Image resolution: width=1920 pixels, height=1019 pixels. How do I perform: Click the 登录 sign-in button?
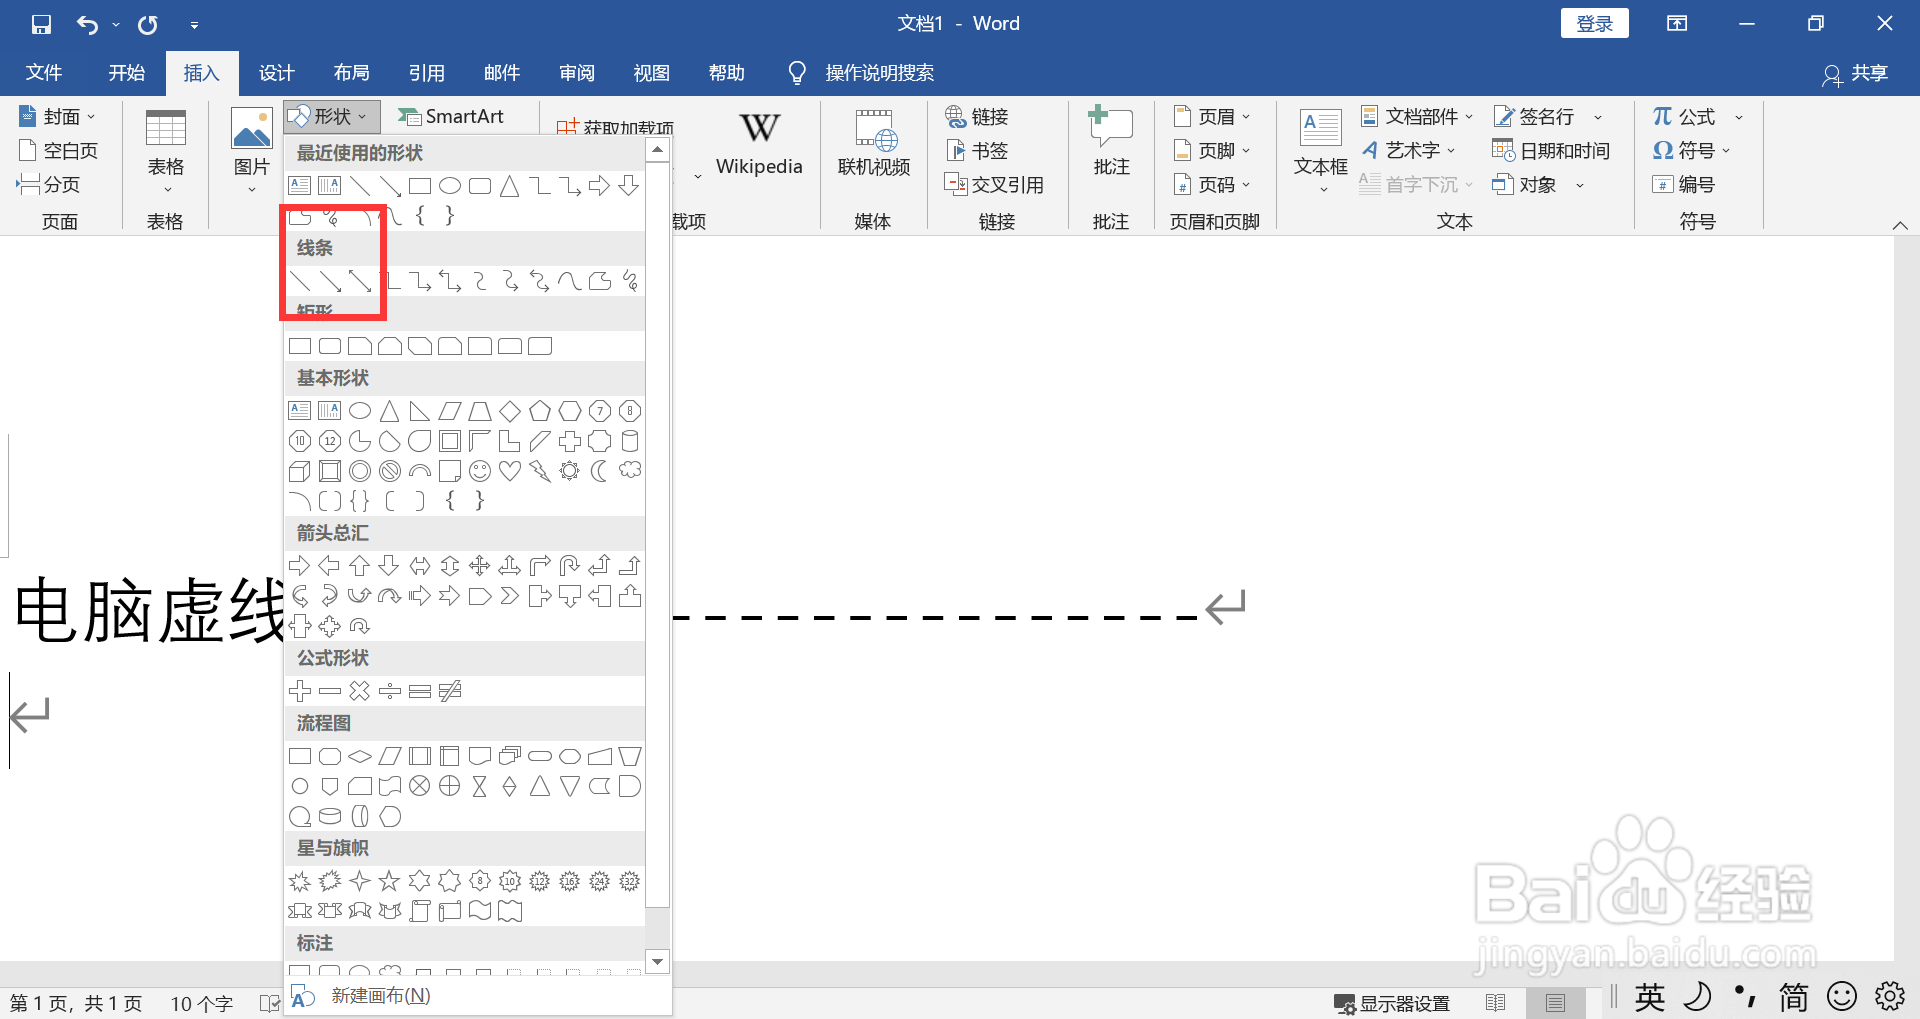[x=1595, y=24]
